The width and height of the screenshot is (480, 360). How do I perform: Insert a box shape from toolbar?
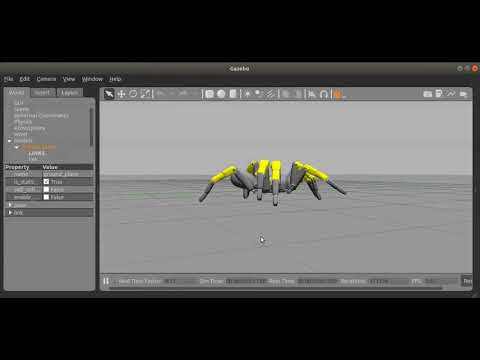(209, 94)
